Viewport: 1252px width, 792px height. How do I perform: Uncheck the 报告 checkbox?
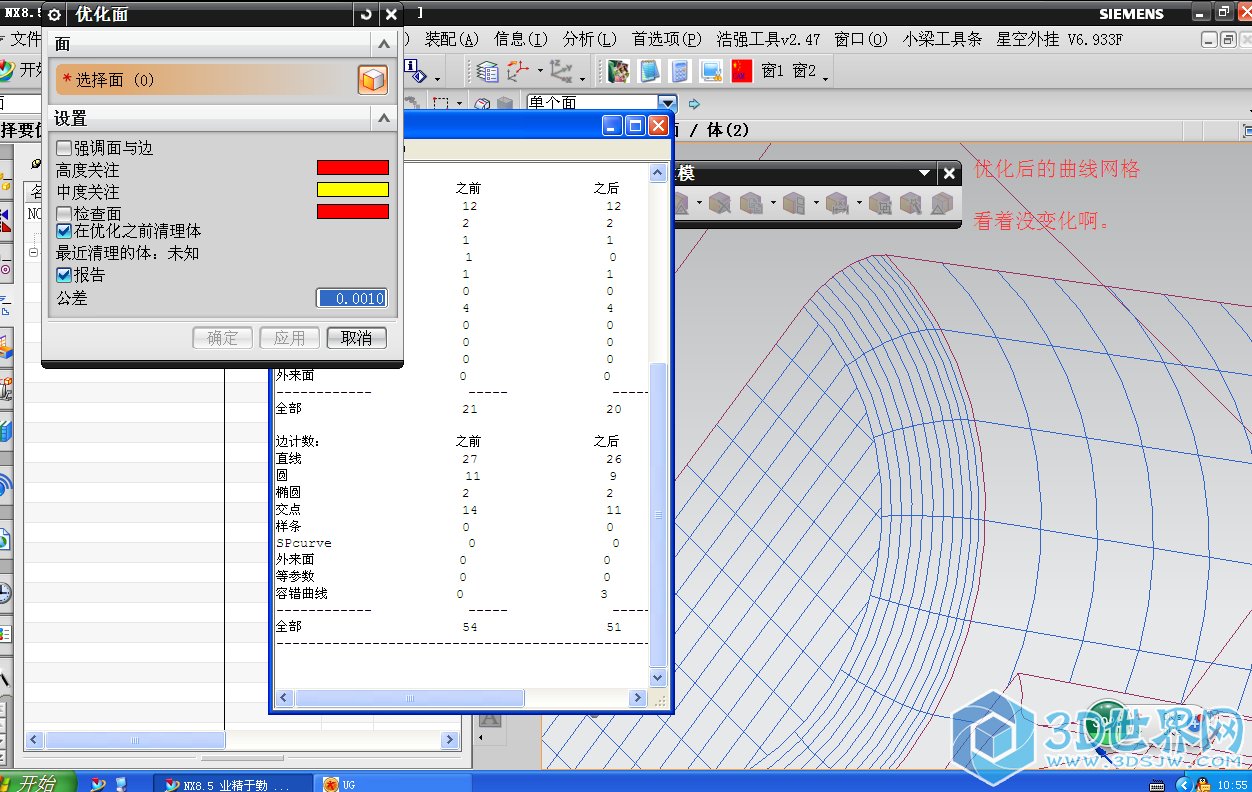(64, 275)
